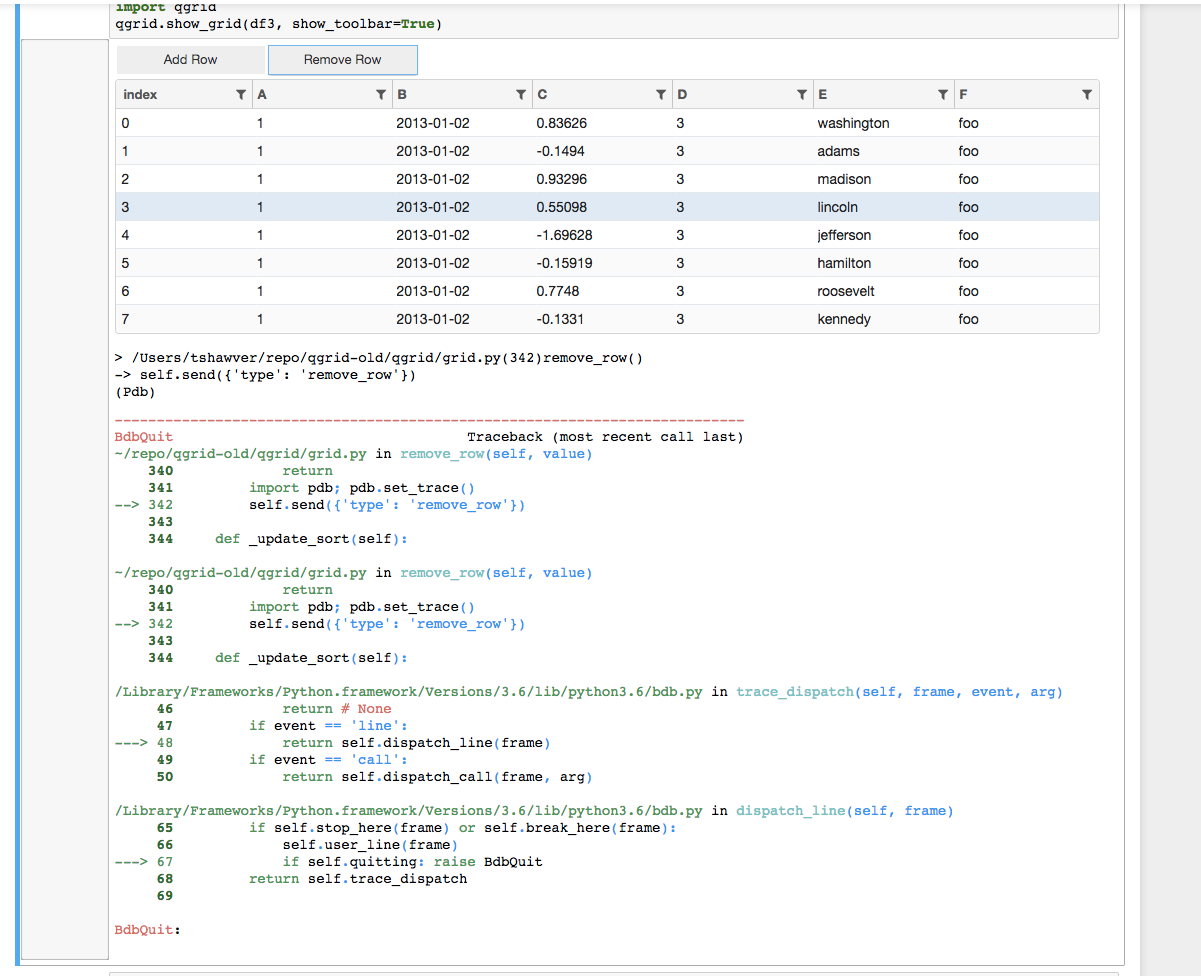
Task: Open filter icon for column D
Action: [801, 95]
